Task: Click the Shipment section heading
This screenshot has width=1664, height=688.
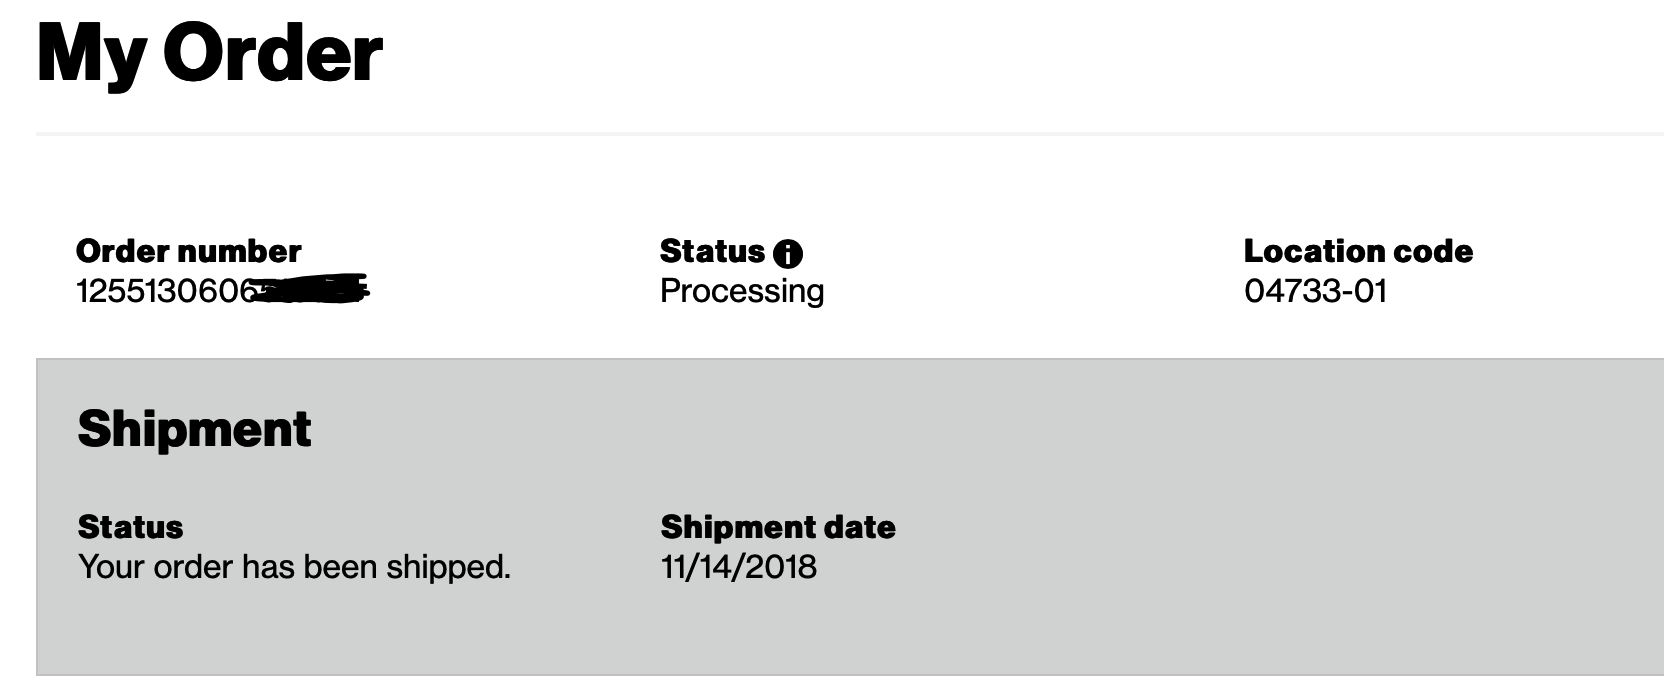Action: (x=194, y=429)
